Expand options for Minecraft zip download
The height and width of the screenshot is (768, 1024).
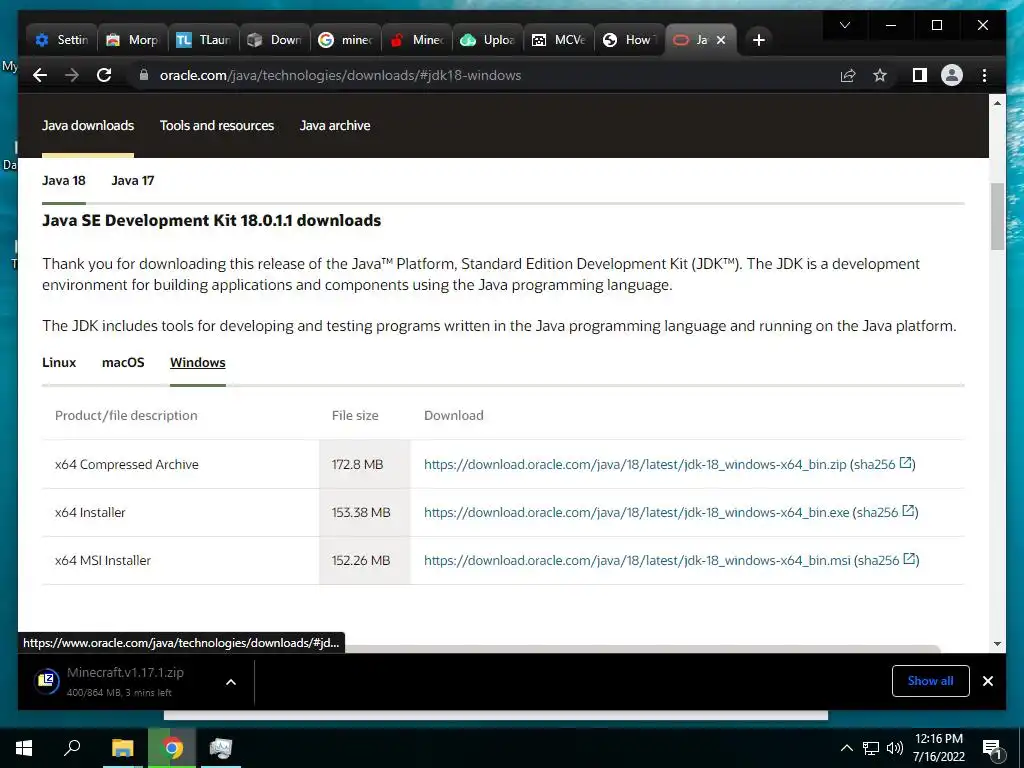[231, 682]
